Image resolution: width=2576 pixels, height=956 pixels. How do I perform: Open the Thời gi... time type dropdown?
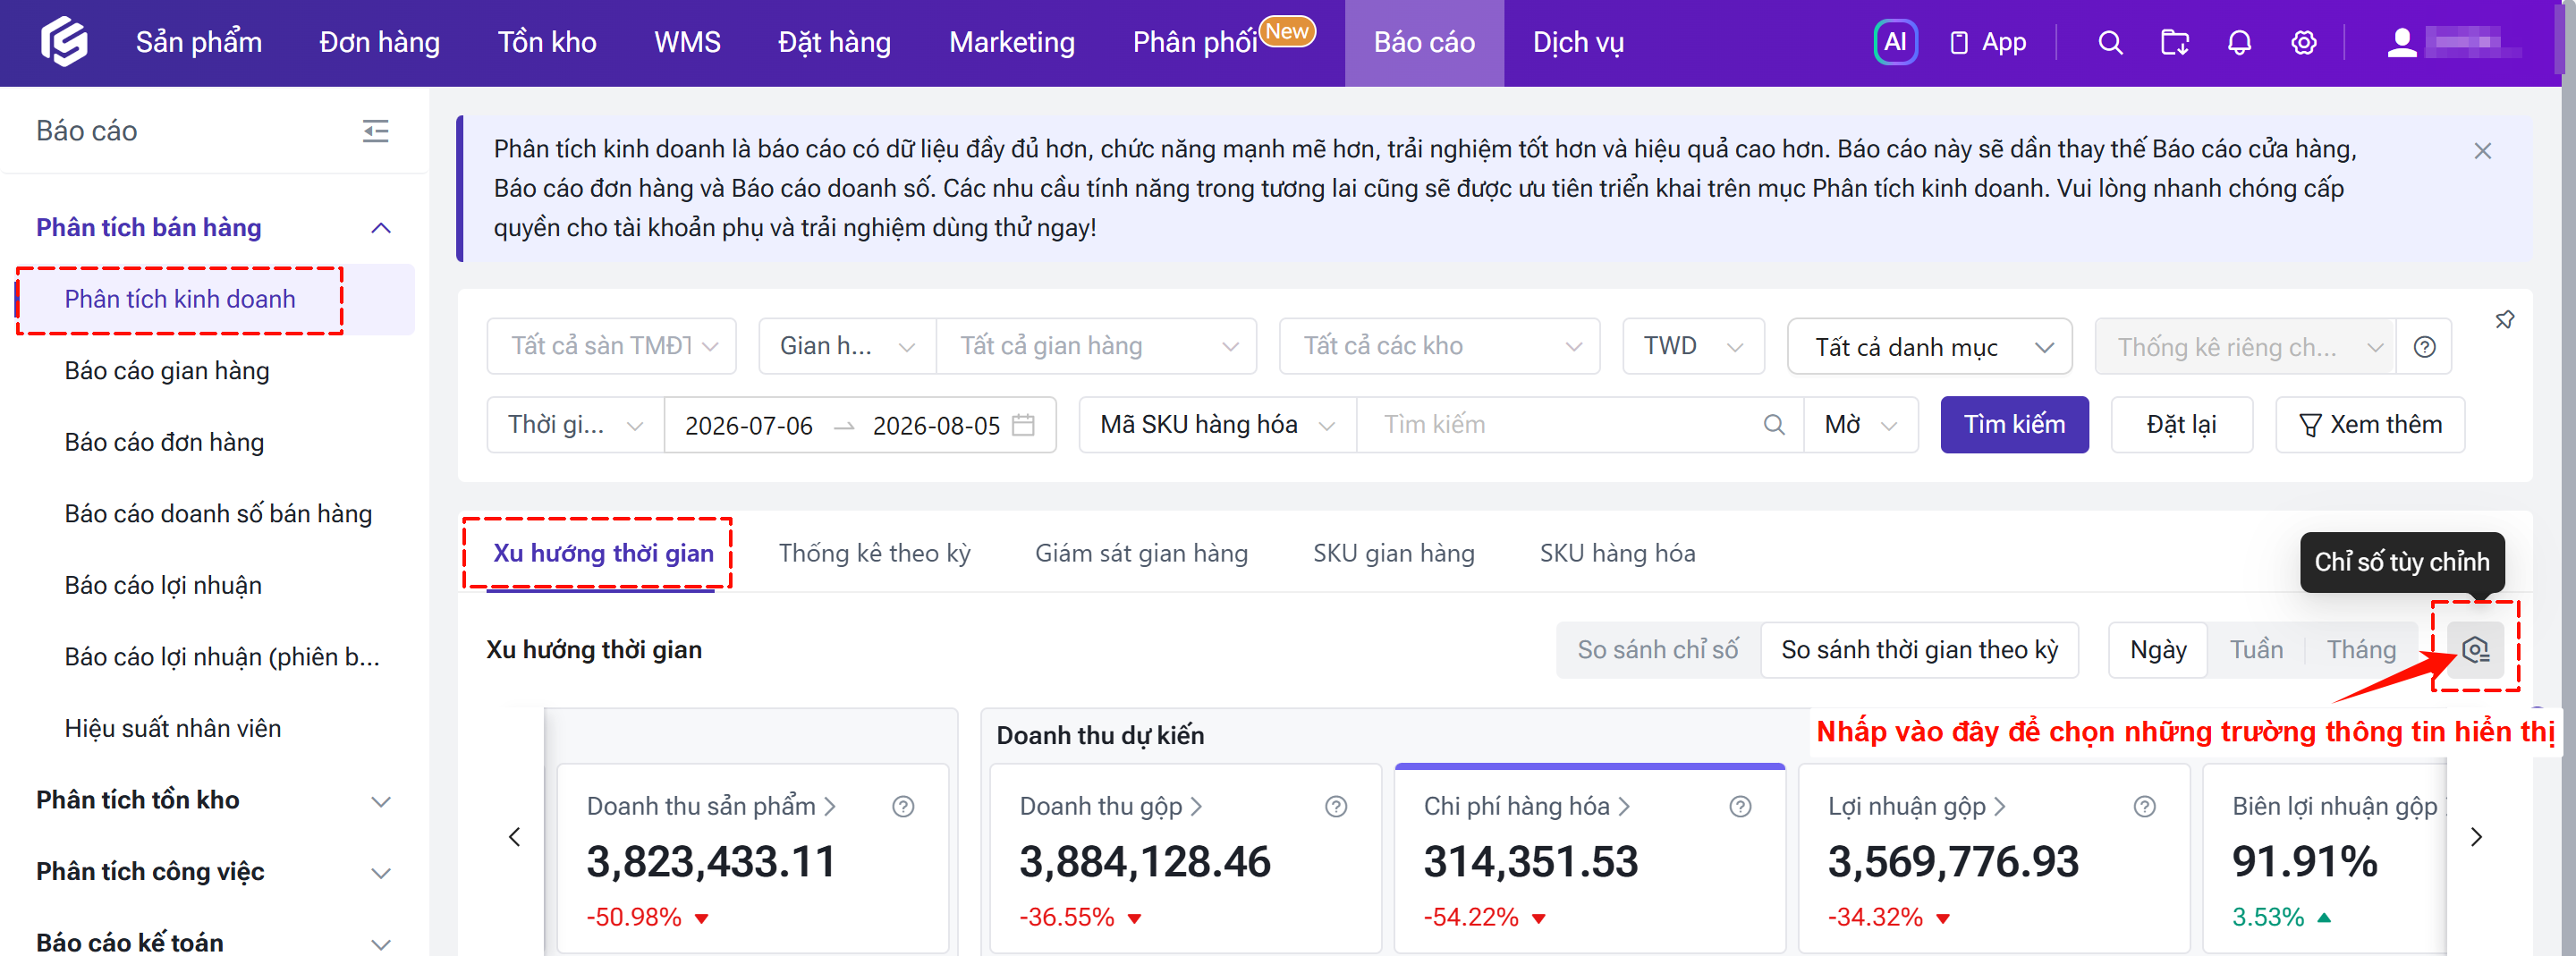(x=575, y=425)
